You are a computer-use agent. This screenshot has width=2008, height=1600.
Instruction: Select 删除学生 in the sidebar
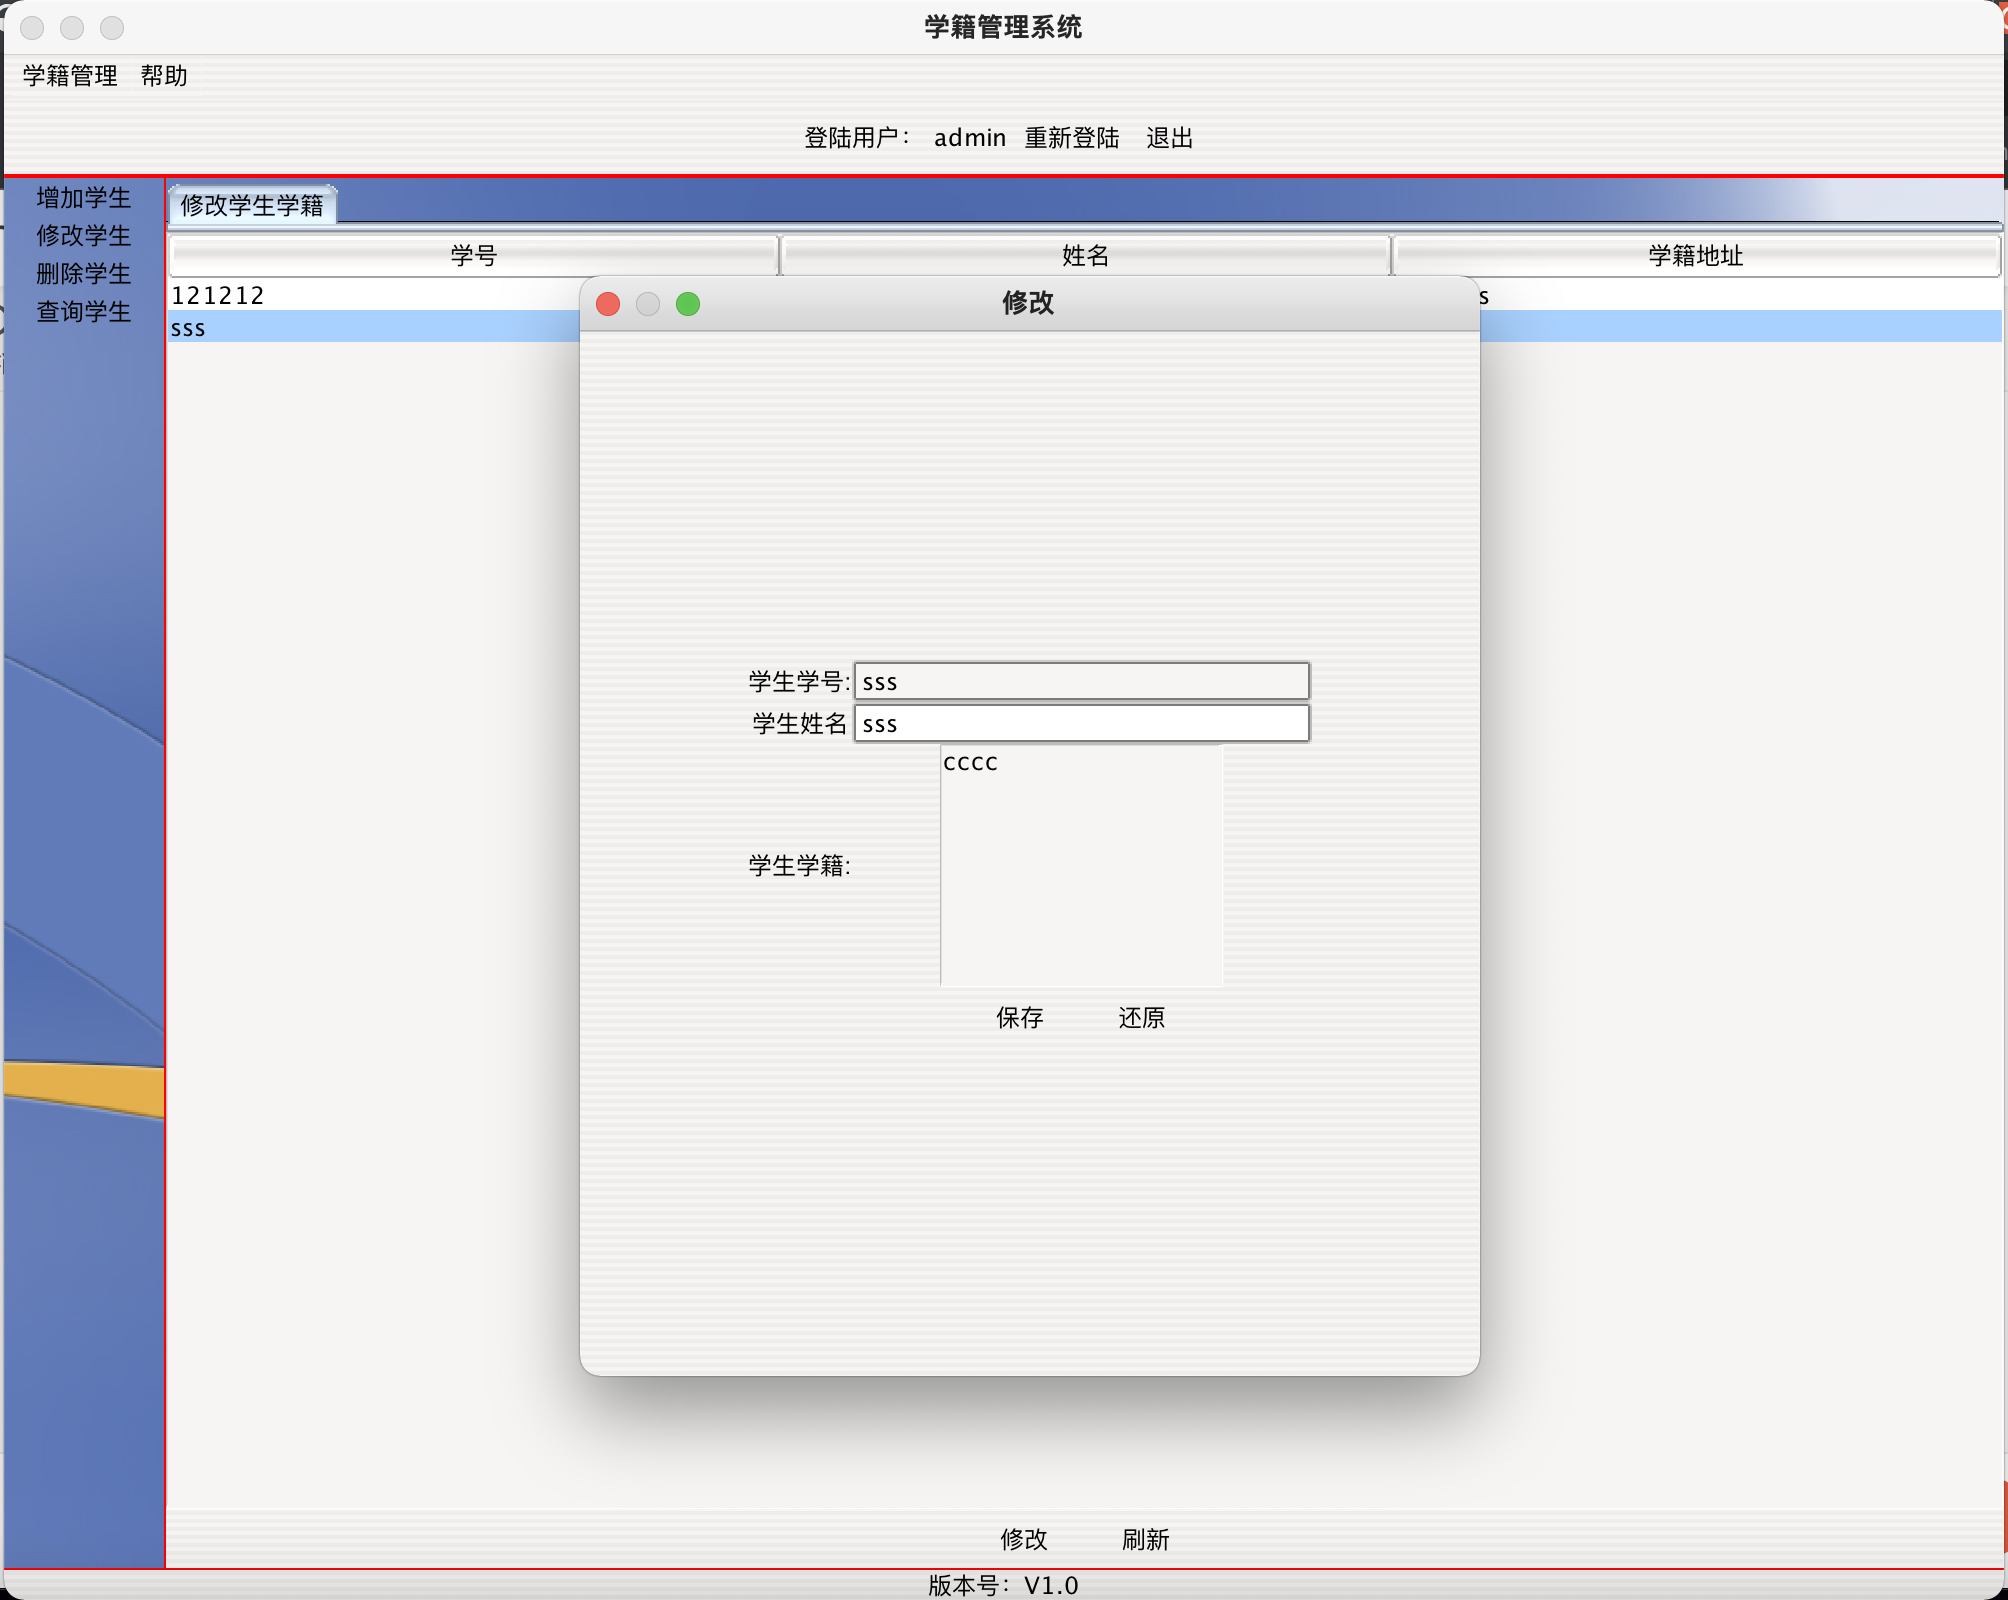tap(82, 274)
